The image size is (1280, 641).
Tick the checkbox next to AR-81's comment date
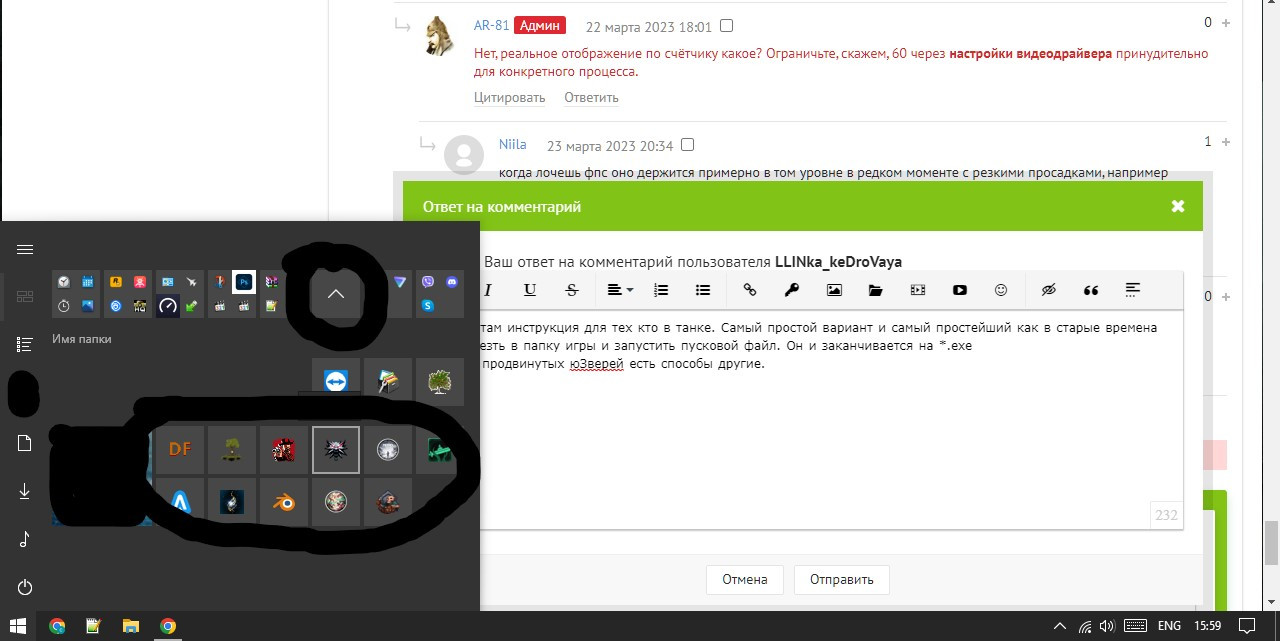pyautogui.click(x=727, y=26)
